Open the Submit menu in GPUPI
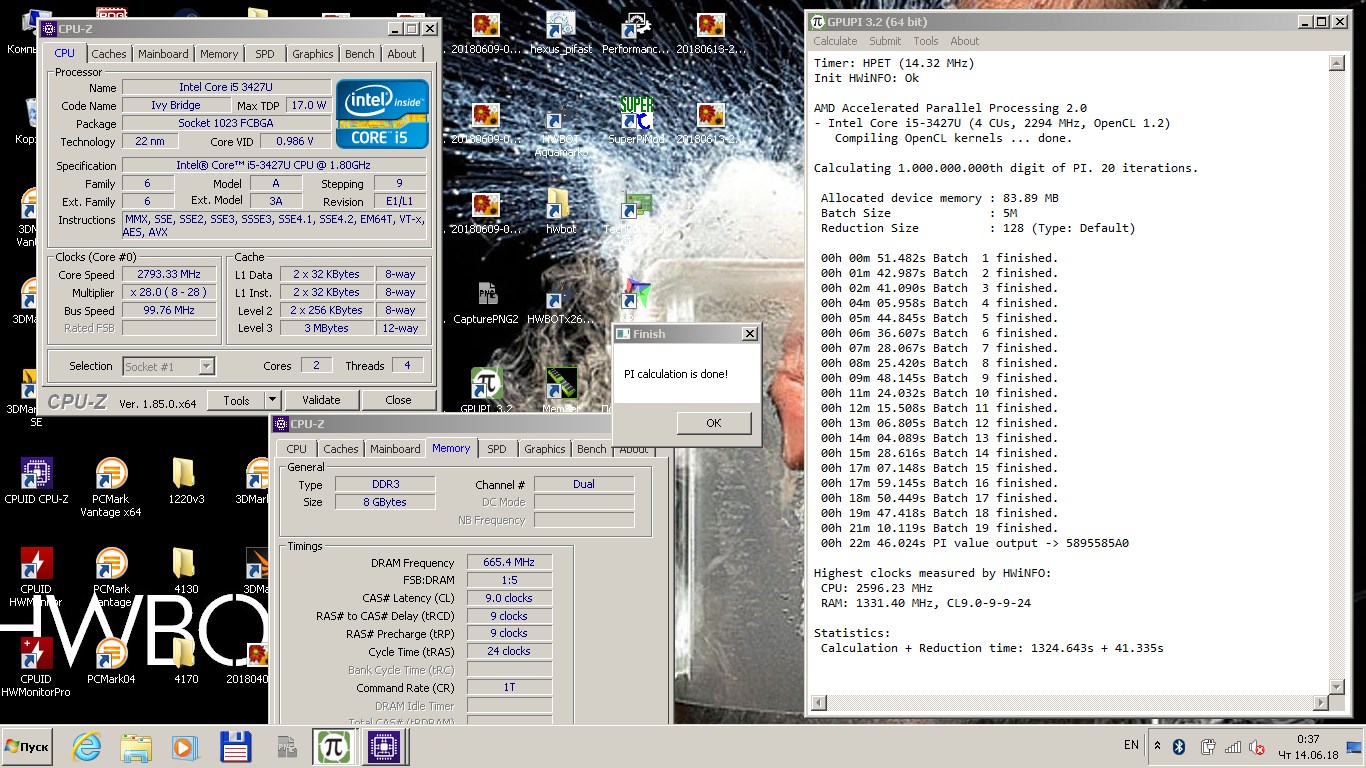Screen dimensions: 1366x768 click(x=885, y=41)
